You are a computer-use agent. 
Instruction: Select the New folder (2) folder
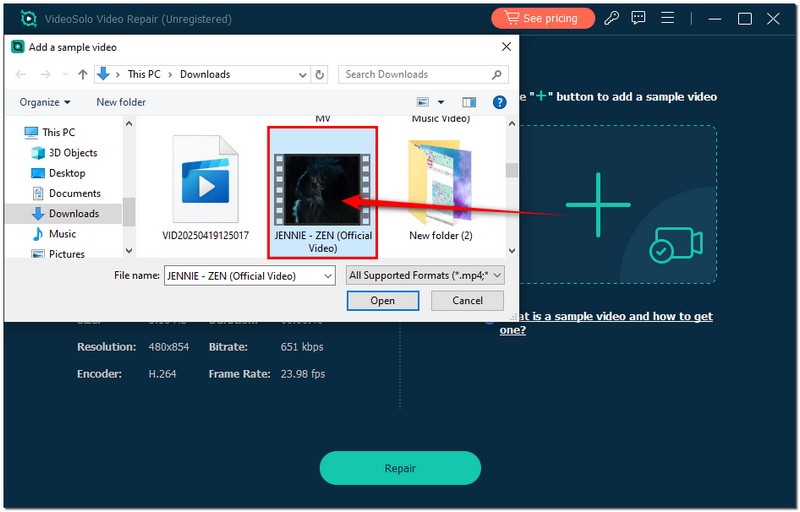[440, 190]
